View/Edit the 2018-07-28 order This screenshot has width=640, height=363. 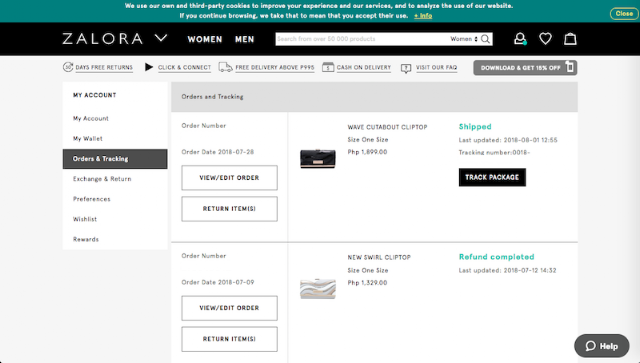(x=229, y=178)
